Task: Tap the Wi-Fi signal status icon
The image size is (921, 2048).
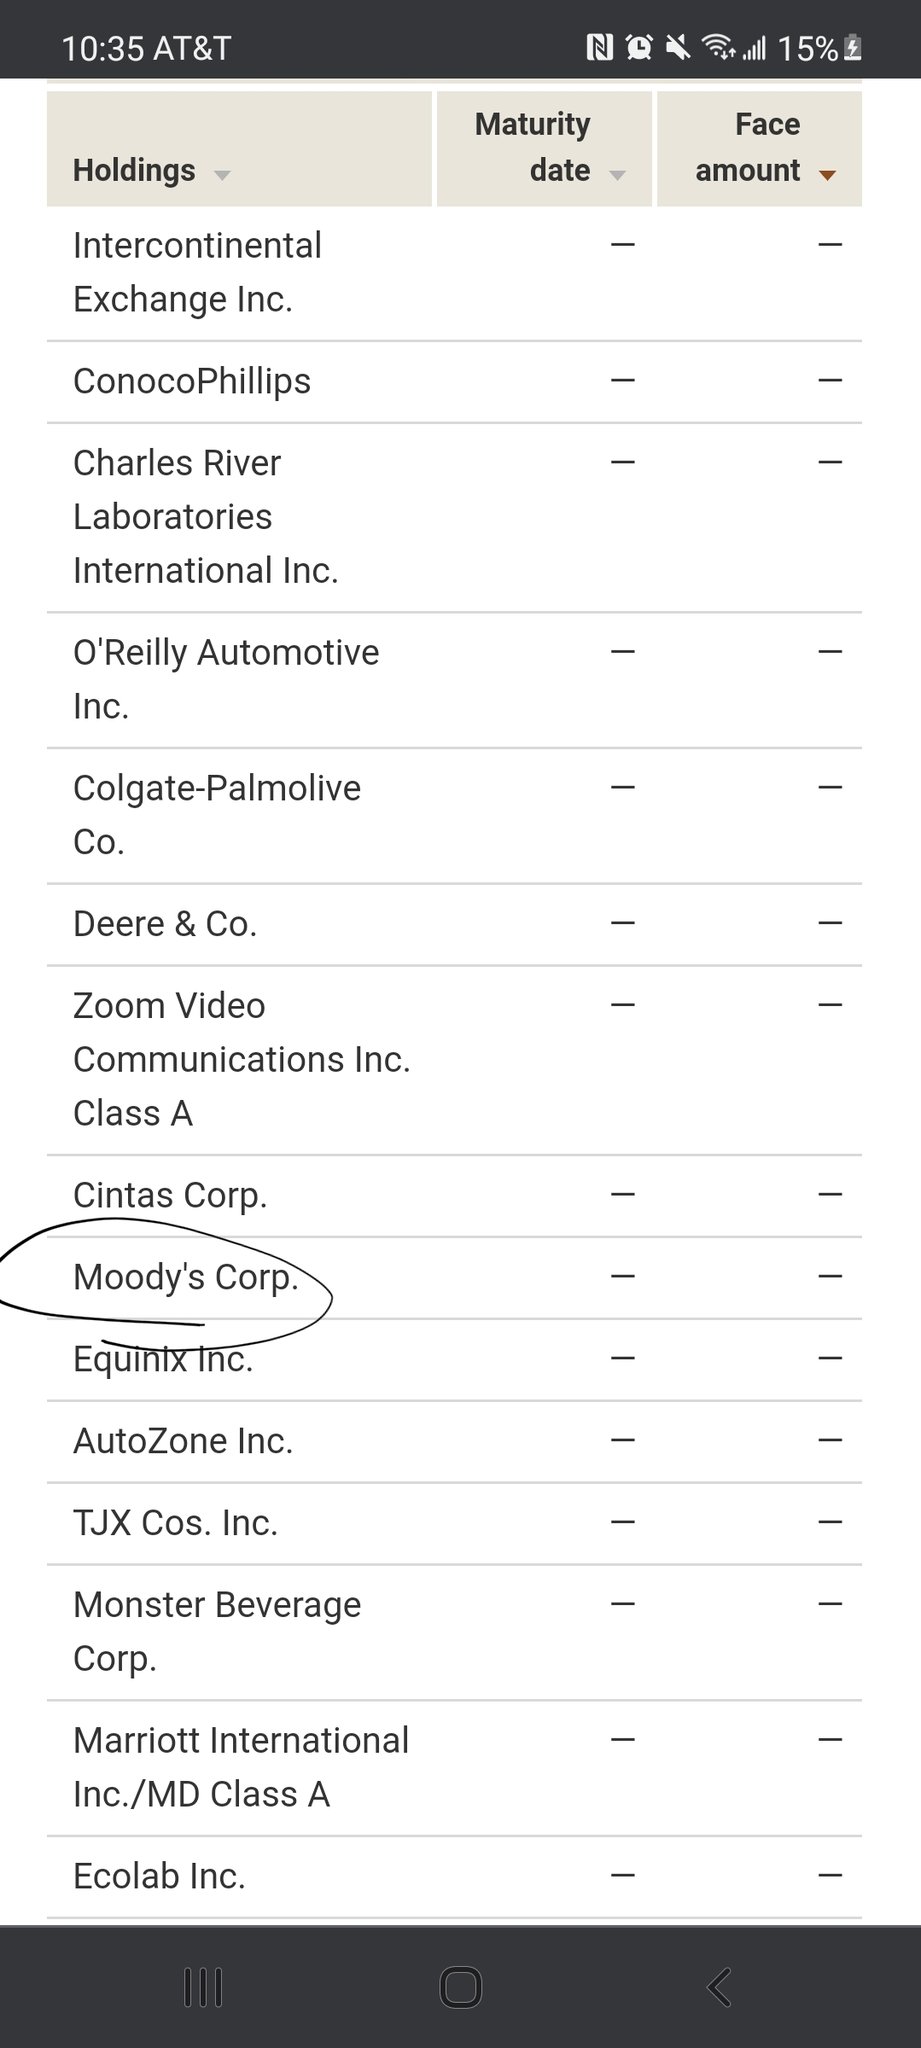Action: pyautogui.click(x=719, y=47)
